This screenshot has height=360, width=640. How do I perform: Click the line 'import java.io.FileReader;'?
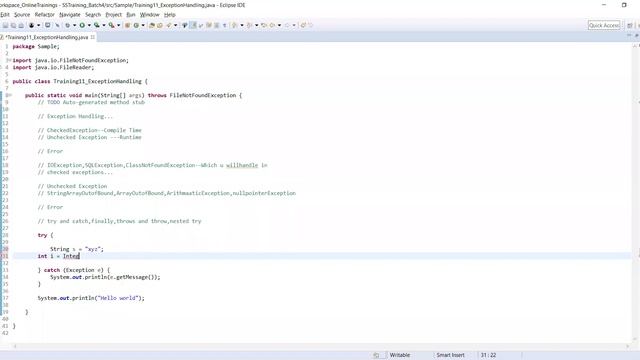(53, 67)
